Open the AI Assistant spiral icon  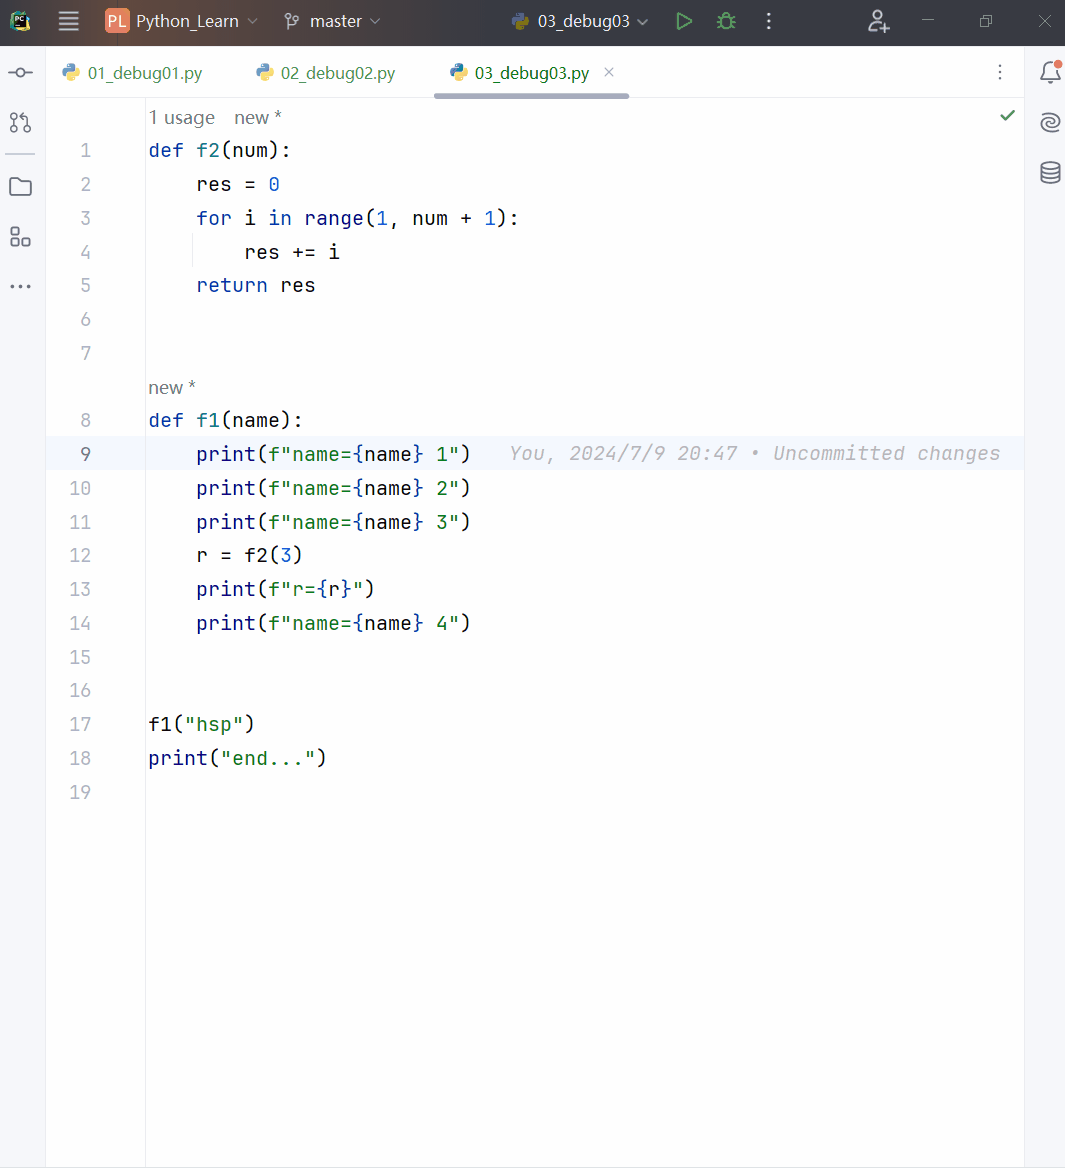[1050, 122]
